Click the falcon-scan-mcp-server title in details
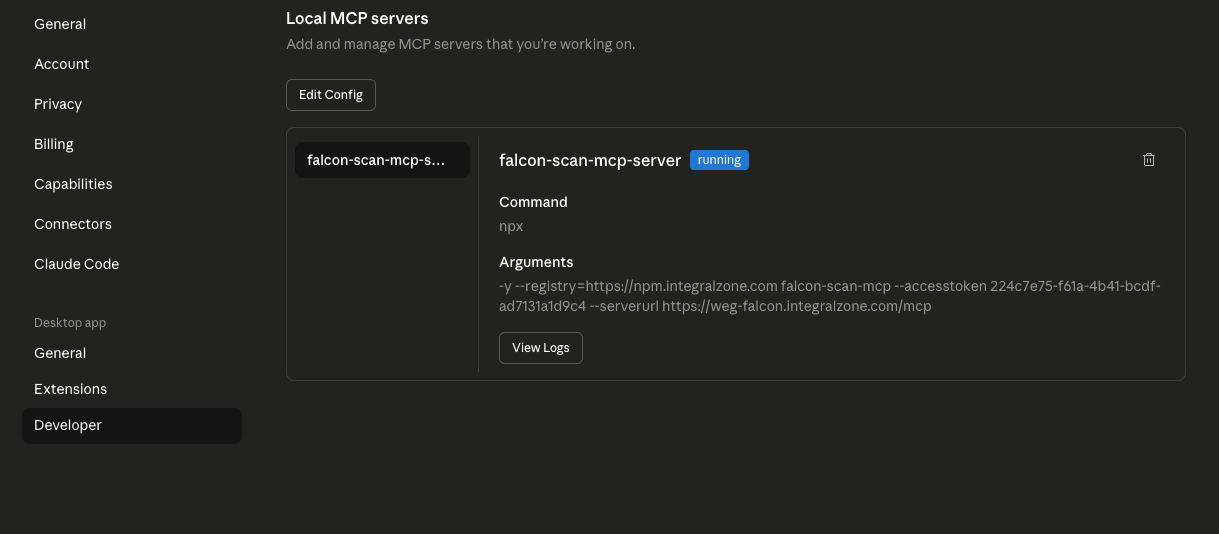 point(590,160)
